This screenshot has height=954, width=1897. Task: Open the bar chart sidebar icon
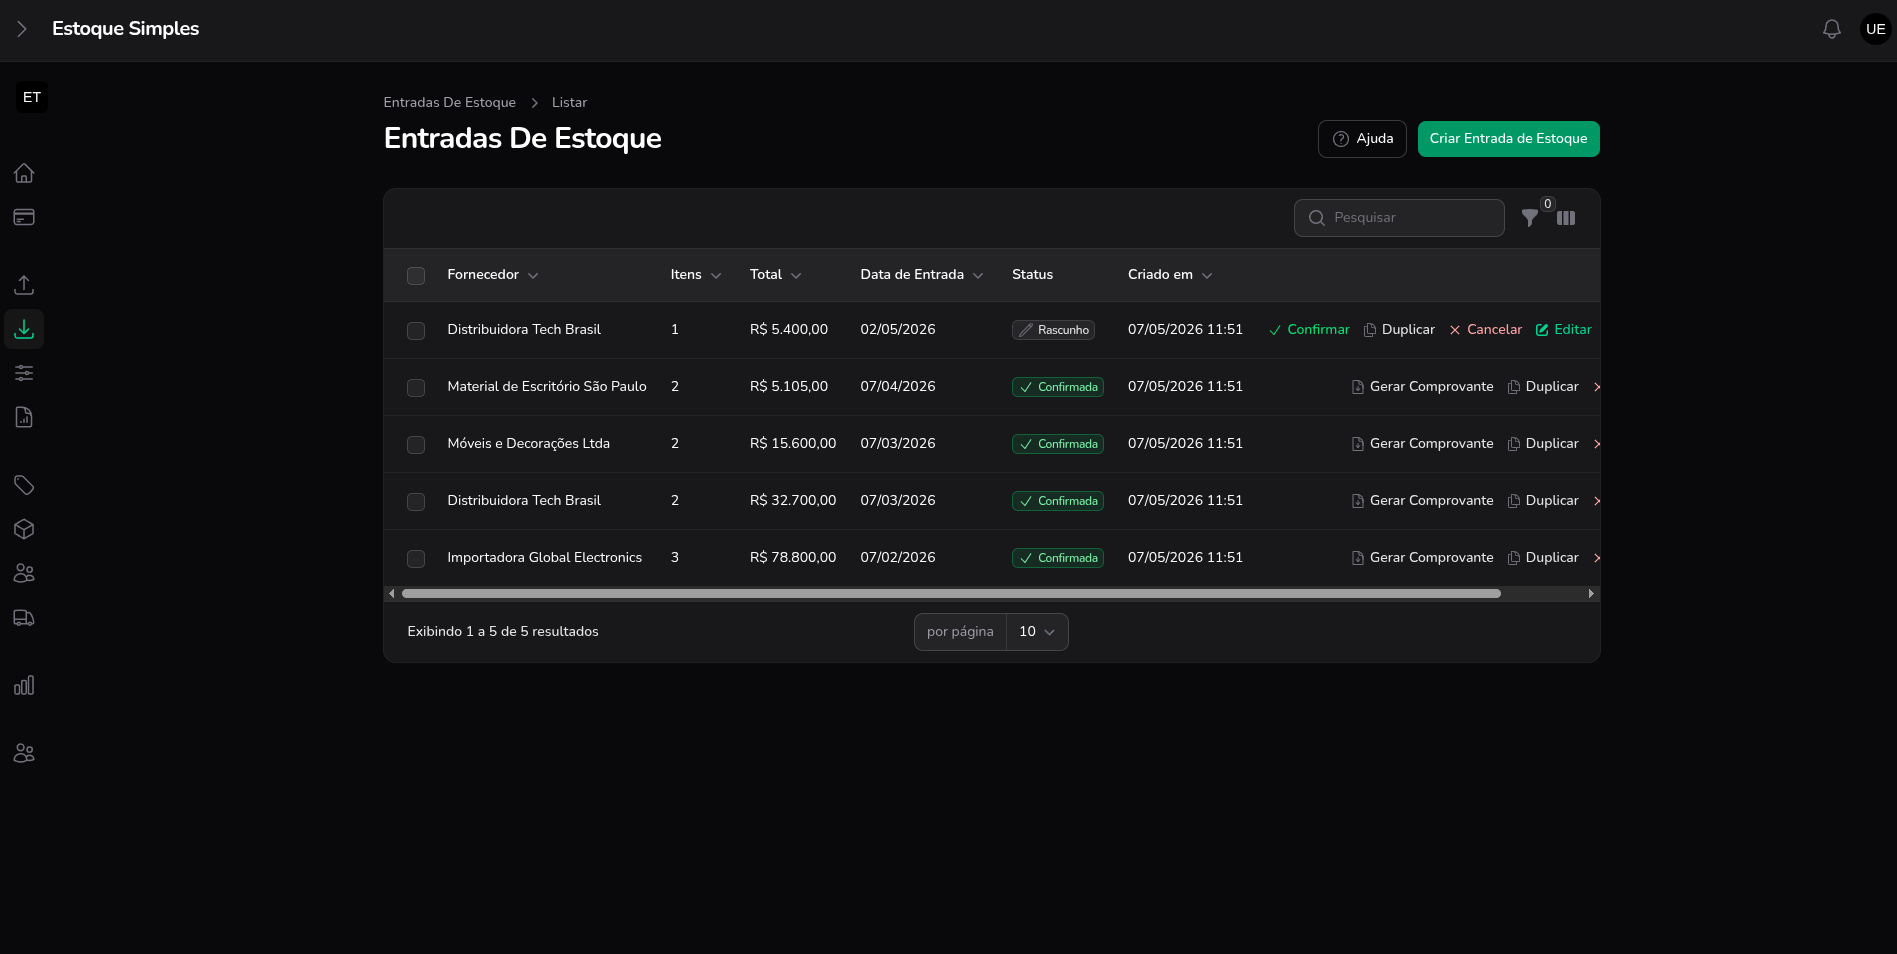click(x=24, y=685)
